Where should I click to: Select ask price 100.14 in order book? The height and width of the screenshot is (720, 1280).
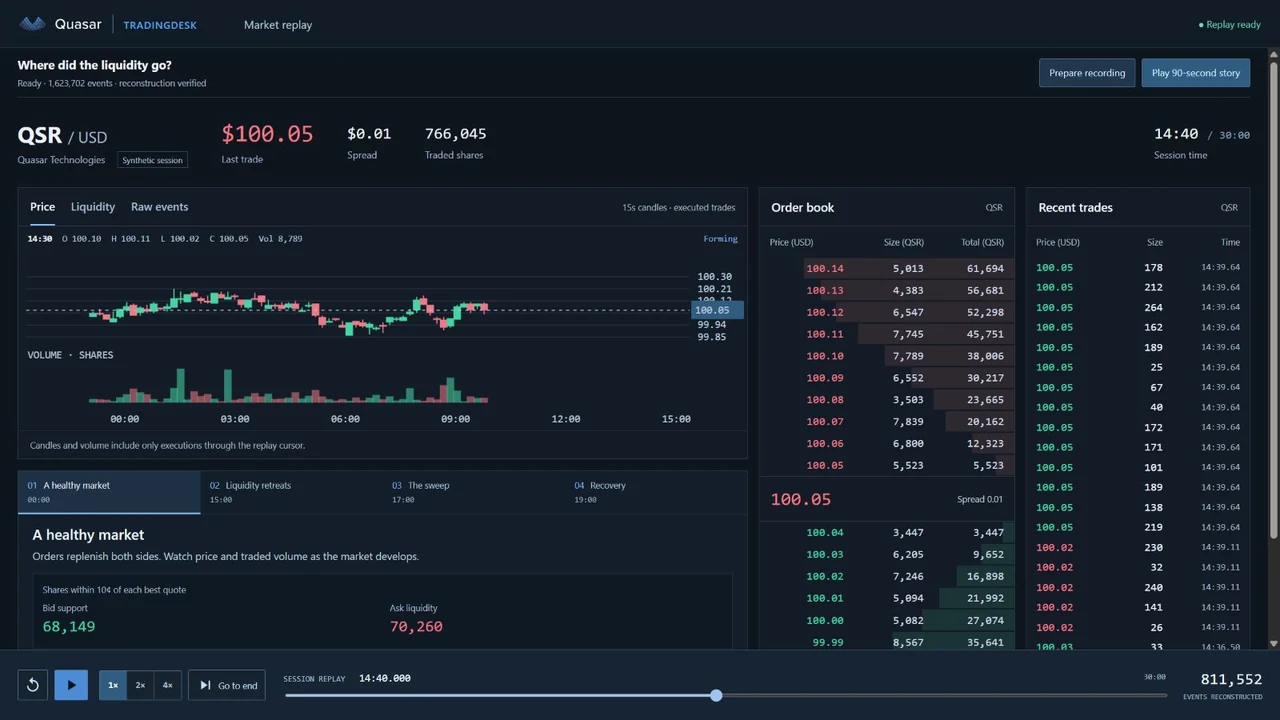tap(825, 268)
